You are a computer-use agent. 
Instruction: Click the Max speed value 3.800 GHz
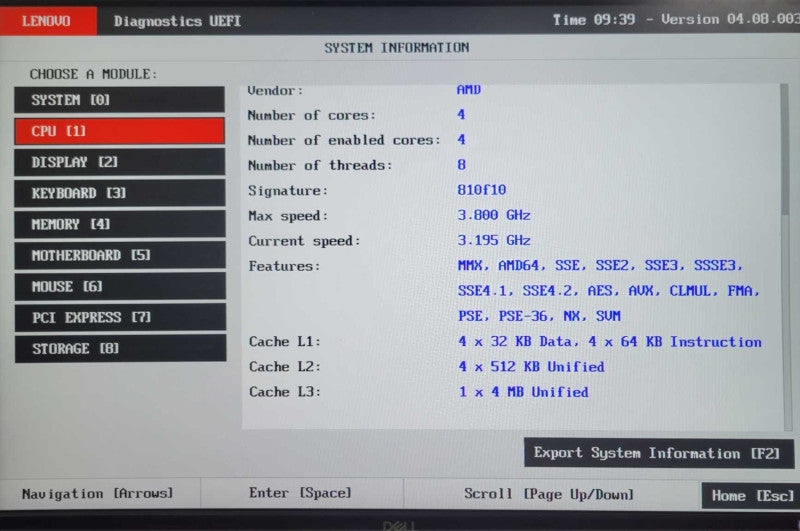[x=494, y=215]
